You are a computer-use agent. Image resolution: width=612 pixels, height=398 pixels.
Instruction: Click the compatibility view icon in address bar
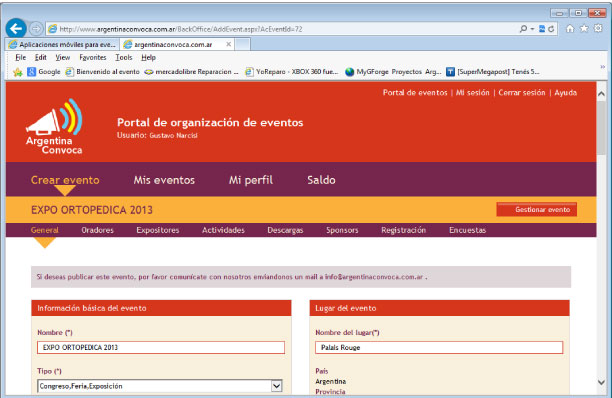542,29
